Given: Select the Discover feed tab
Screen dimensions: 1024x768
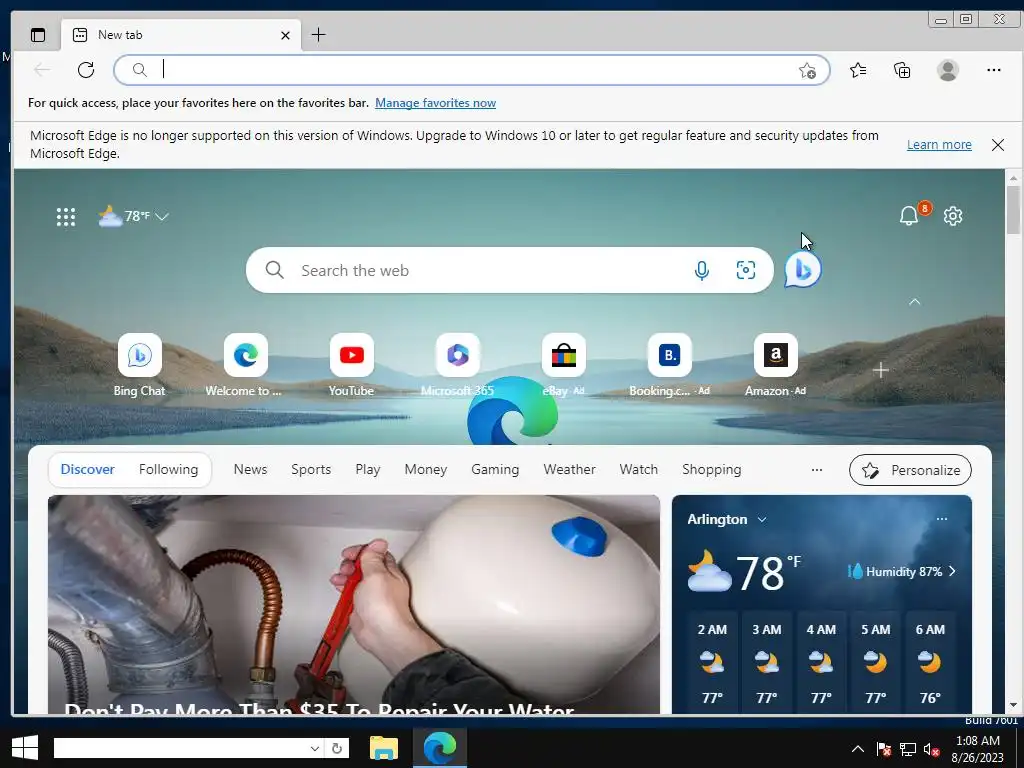Looking at the screenshot, I should pos(88,470).
